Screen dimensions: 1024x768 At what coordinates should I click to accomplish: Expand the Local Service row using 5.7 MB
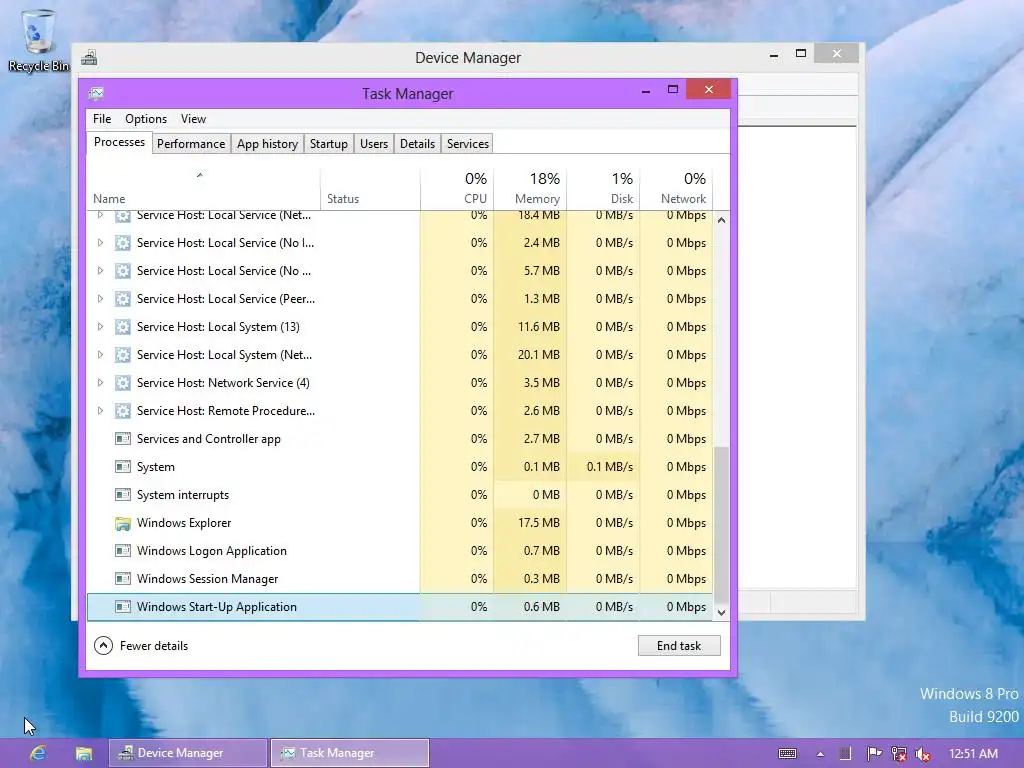pyautogui.click(x=100, y=270)
